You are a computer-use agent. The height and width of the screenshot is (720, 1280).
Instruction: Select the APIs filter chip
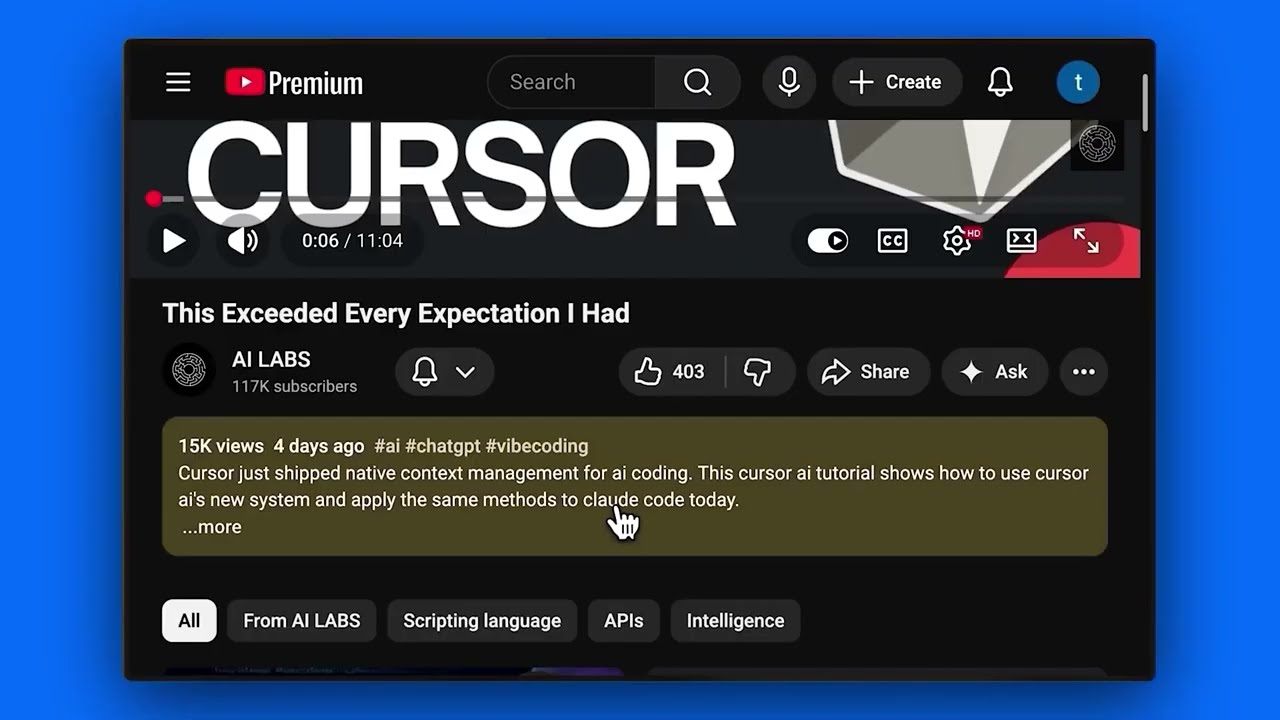tap(624, 621)
